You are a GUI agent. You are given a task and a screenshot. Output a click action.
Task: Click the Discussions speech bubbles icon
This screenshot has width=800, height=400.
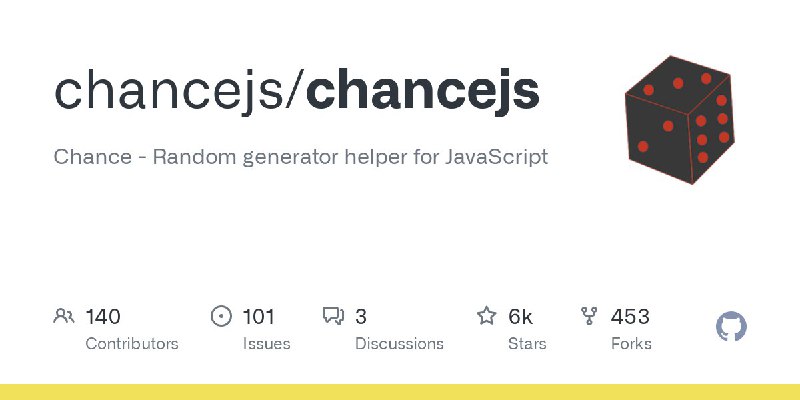click(334, 316)
